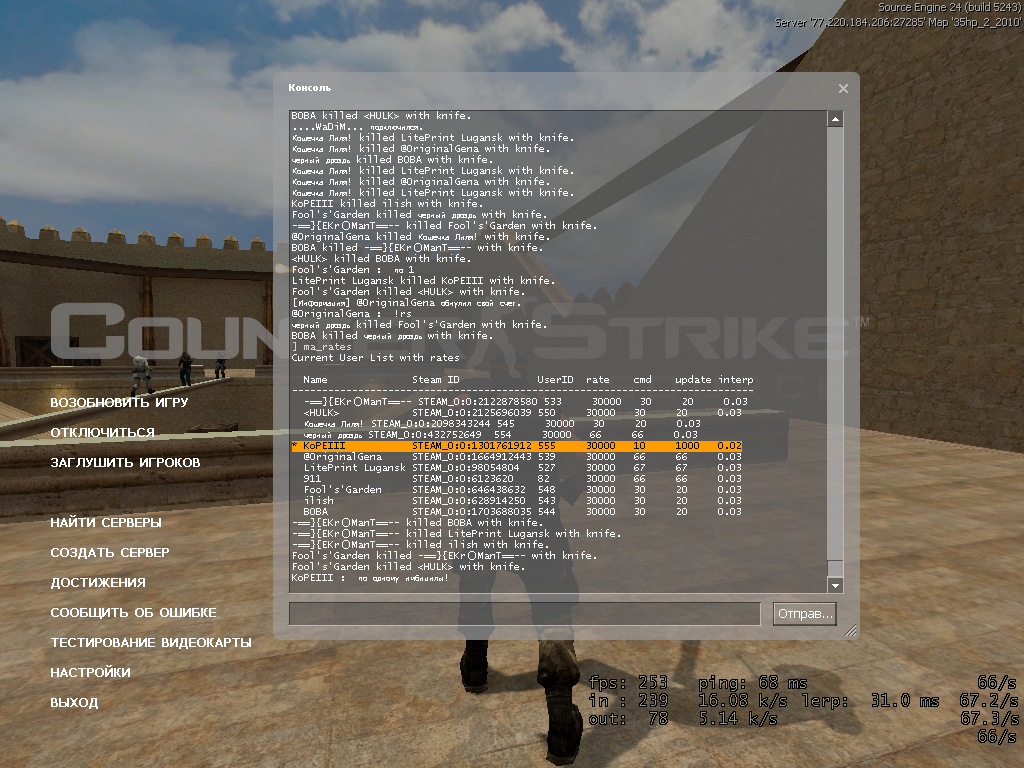
Task: Click Steam ID STEAM_0:0:212878580
Action: point(477,402)
